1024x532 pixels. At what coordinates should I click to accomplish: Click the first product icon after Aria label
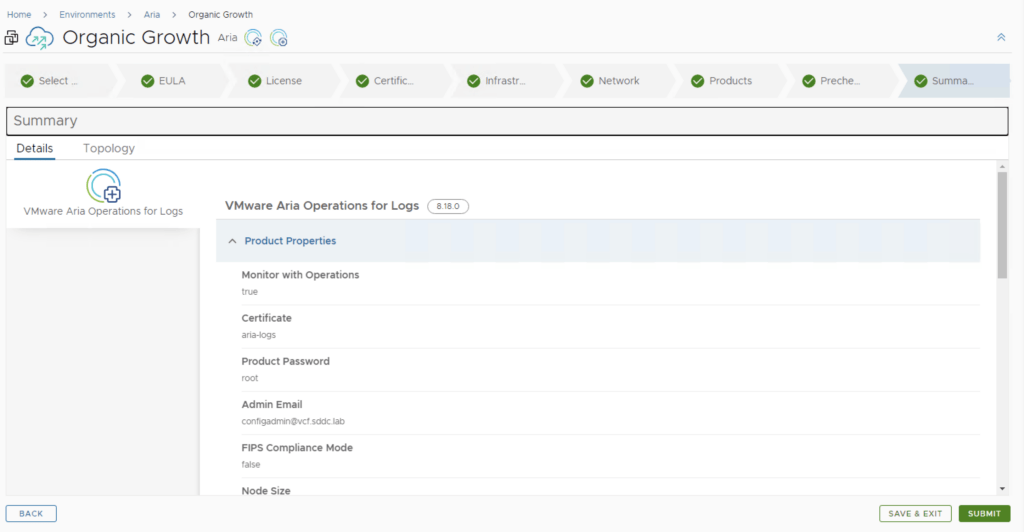click(254, 38)
